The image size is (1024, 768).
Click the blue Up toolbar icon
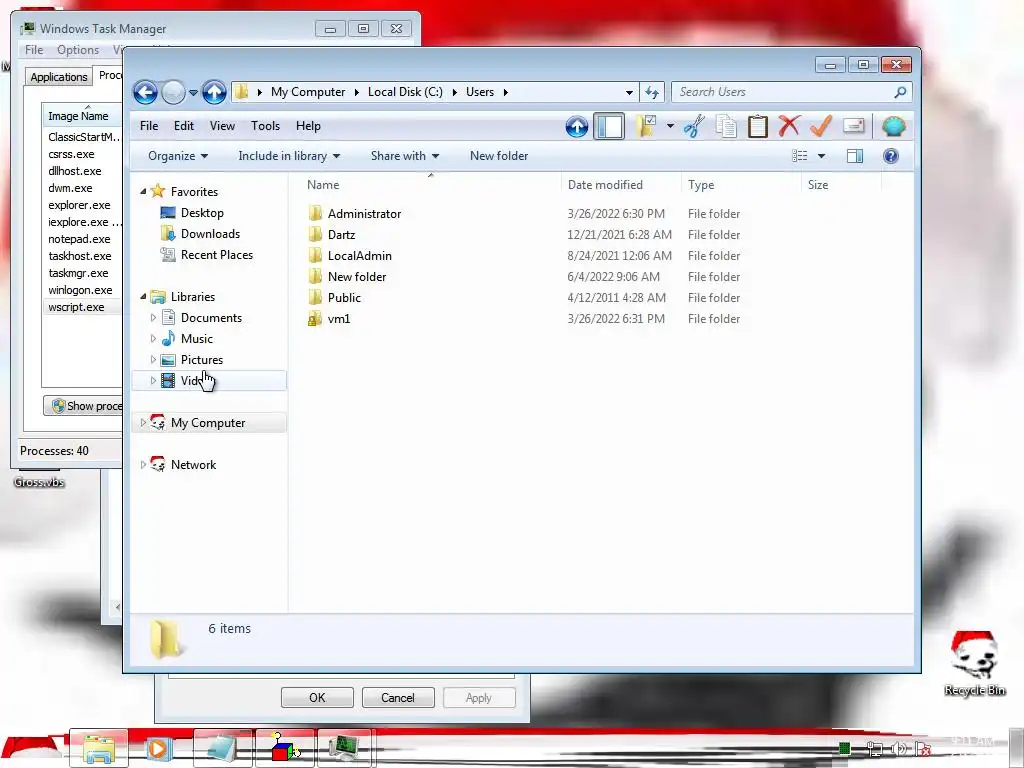[x=577, y=126]
